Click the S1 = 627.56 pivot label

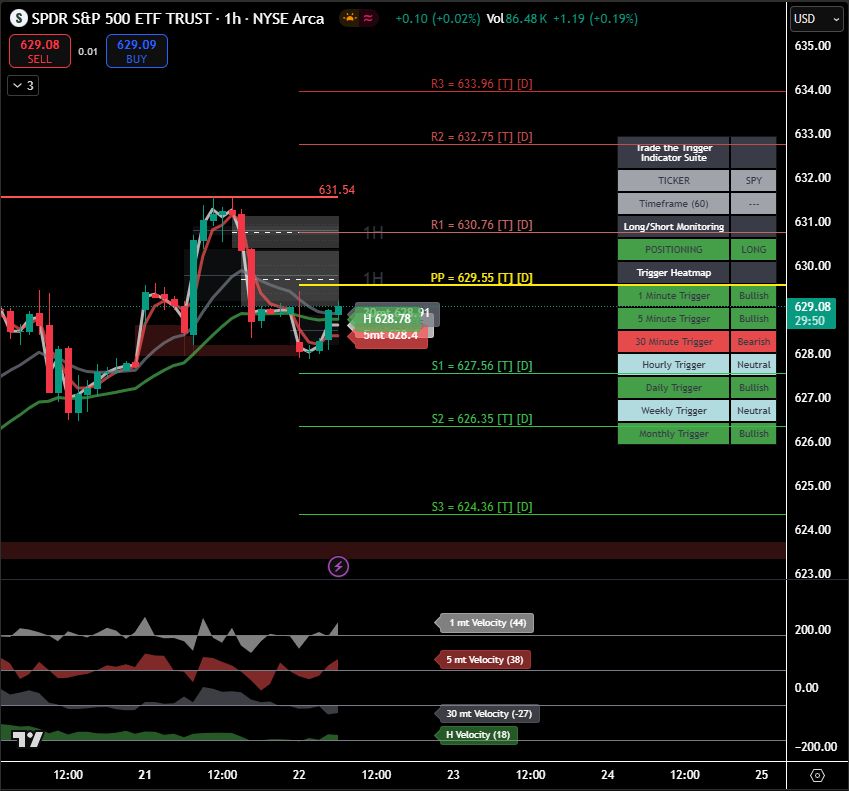[481, 366]
